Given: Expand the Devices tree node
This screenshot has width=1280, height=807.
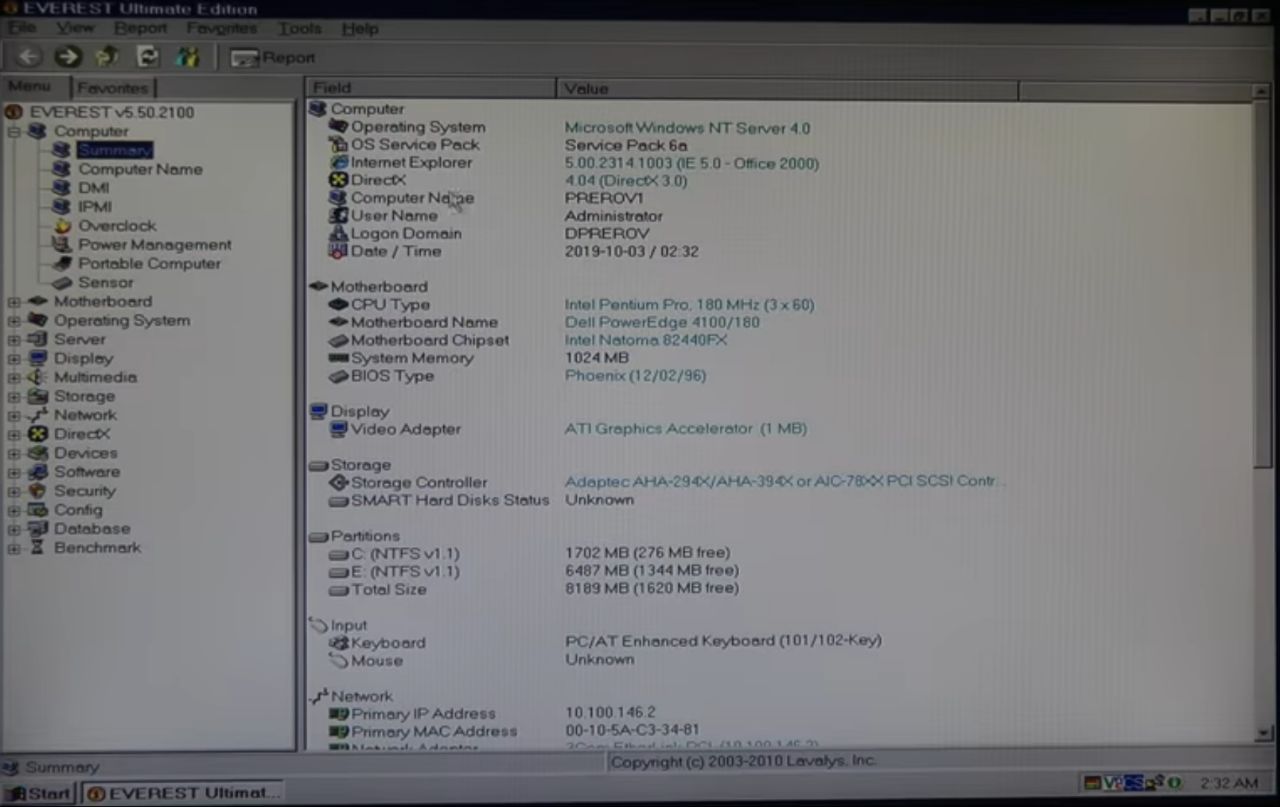Looking at the screenshot, I should [14, 453].
